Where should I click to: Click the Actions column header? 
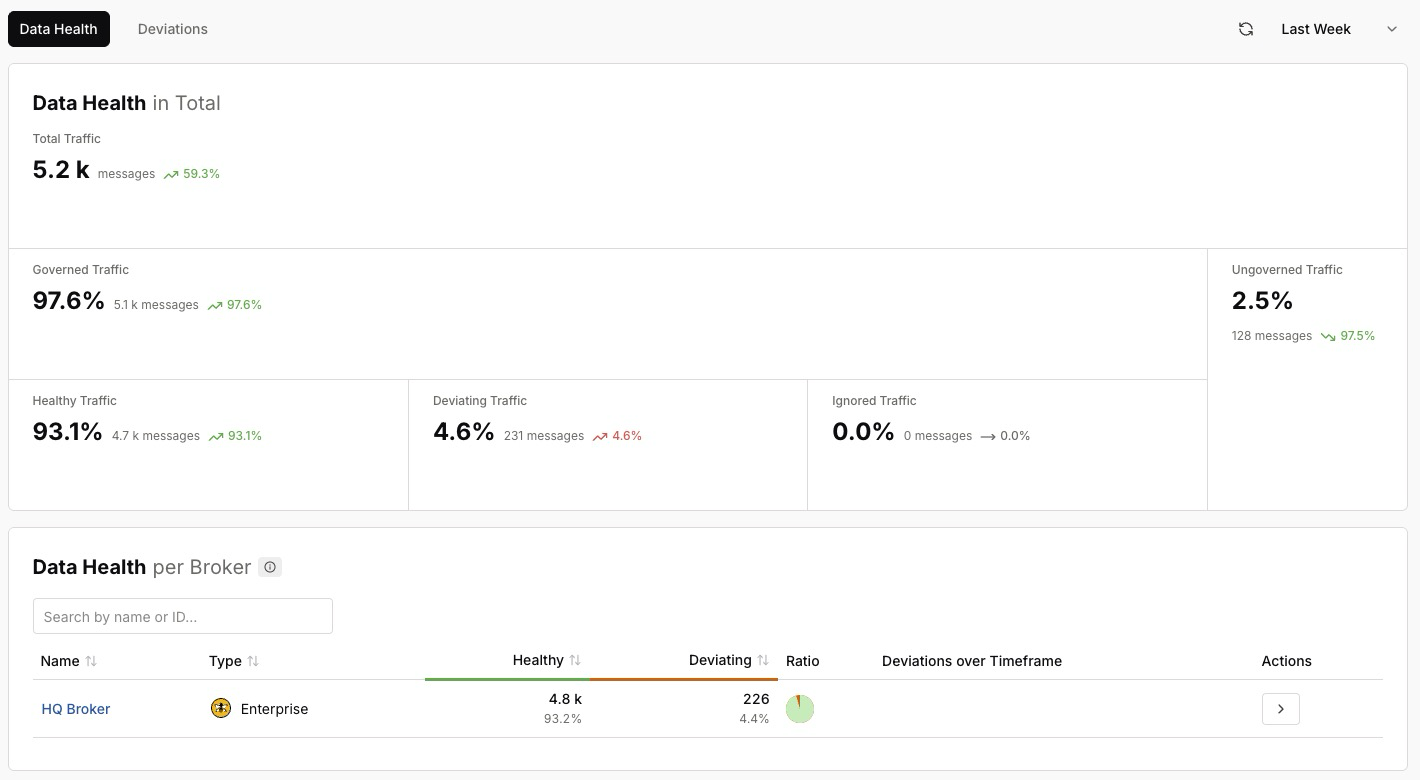(x=1287, y=661)
